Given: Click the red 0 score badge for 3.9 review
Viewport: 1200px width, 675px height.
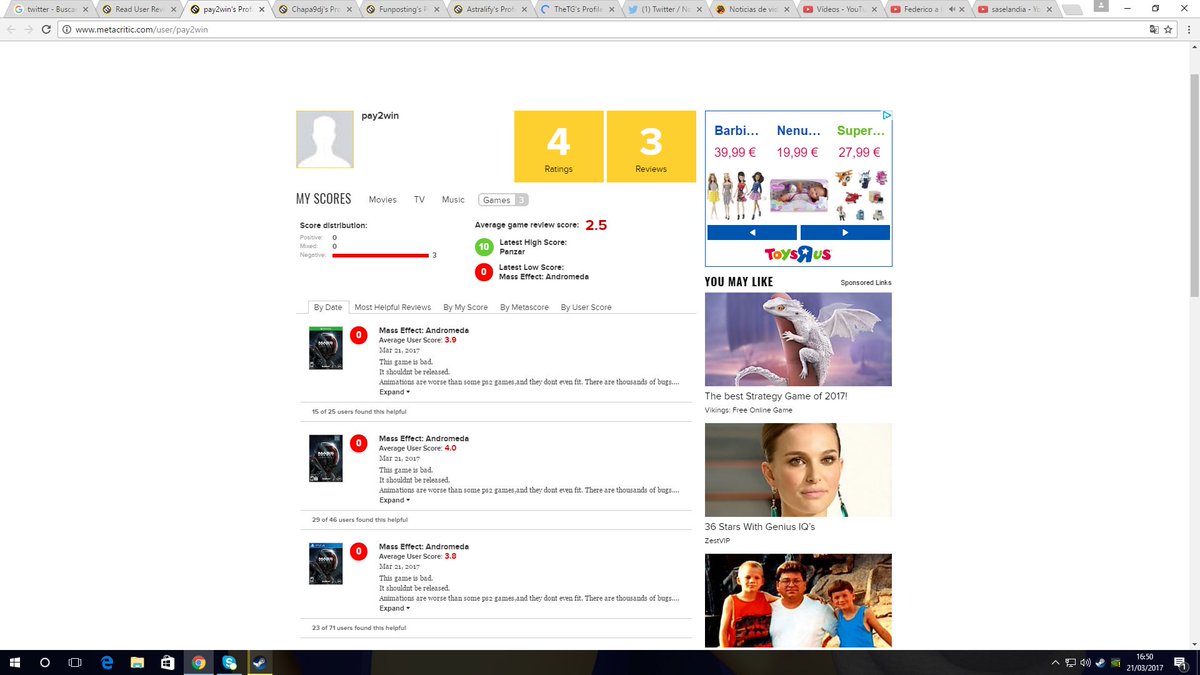Looking at the screenshot, I should click(358, 335).
